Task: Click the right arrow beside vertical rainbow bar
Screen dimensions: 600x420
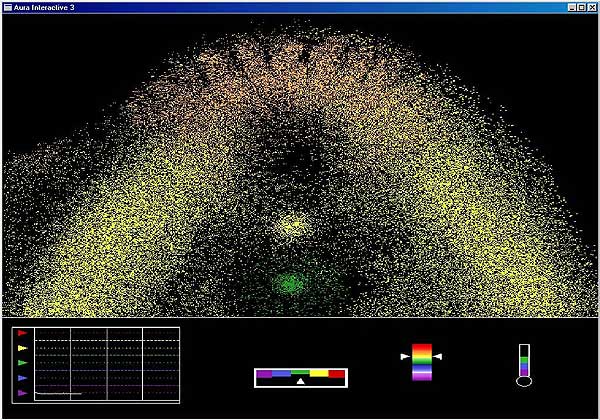Action: (438, 356)
